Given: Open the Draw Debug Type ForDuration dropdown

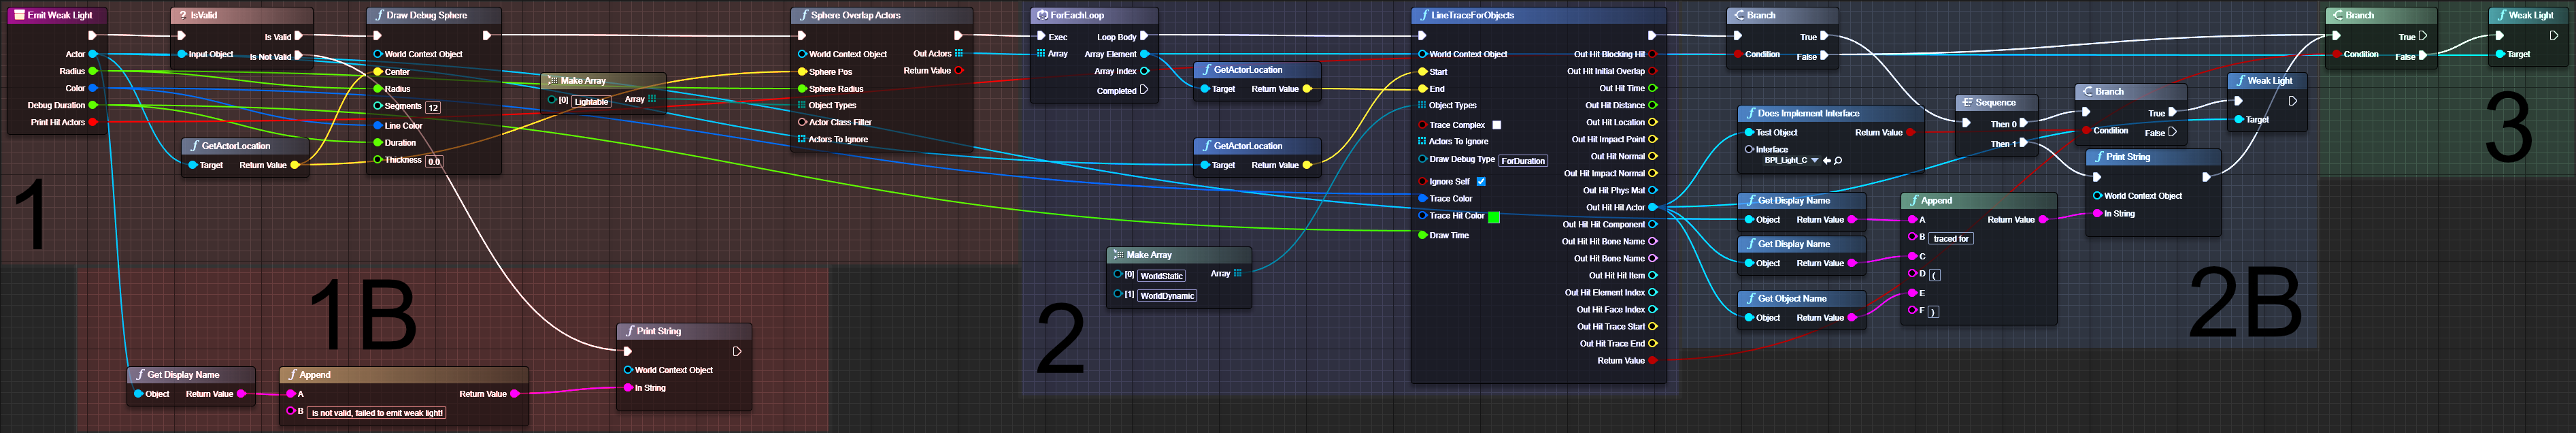Looking at the screenshot, I should click(1523, 160).
